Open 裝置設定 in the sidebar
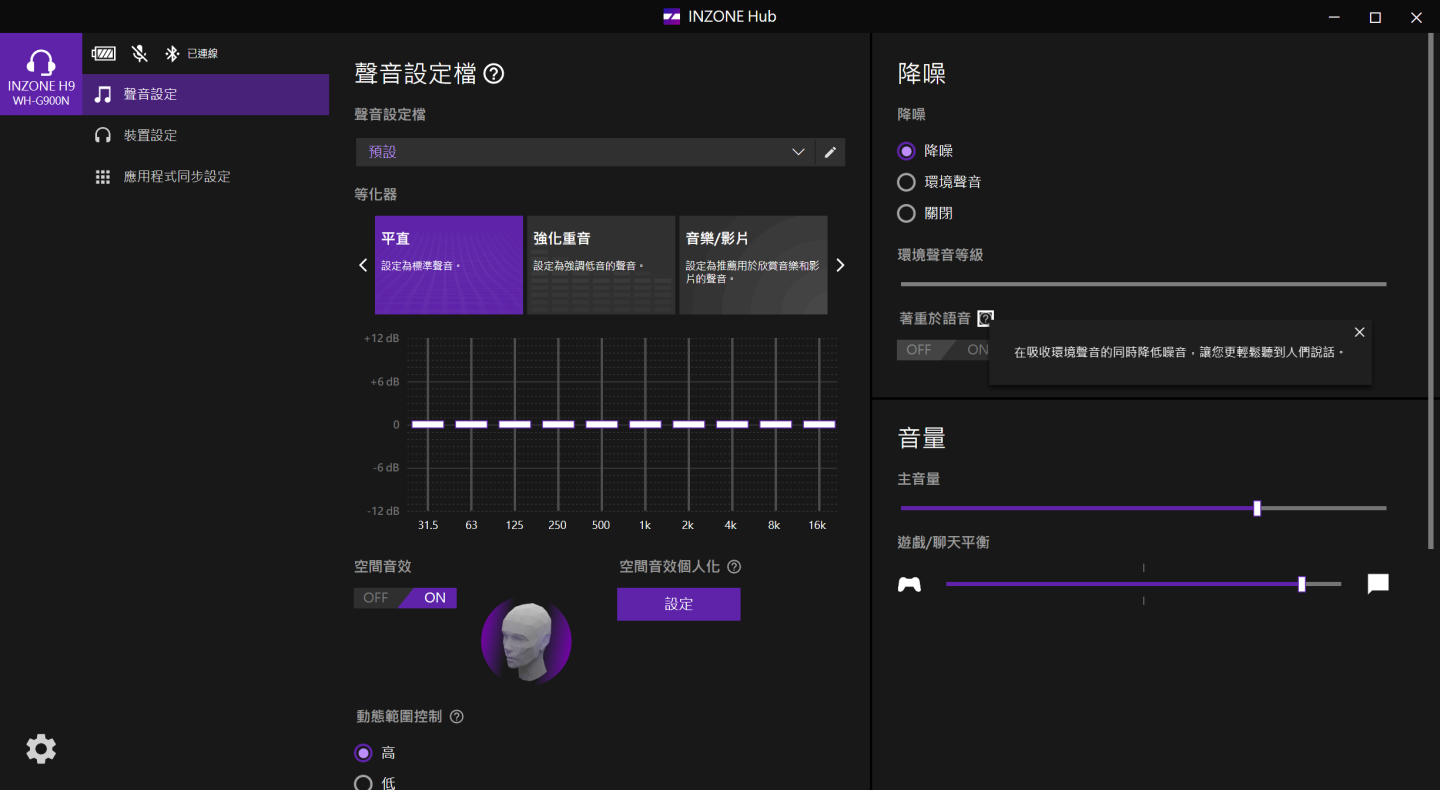The image size is (1440, 790). [x=150, y=135]
